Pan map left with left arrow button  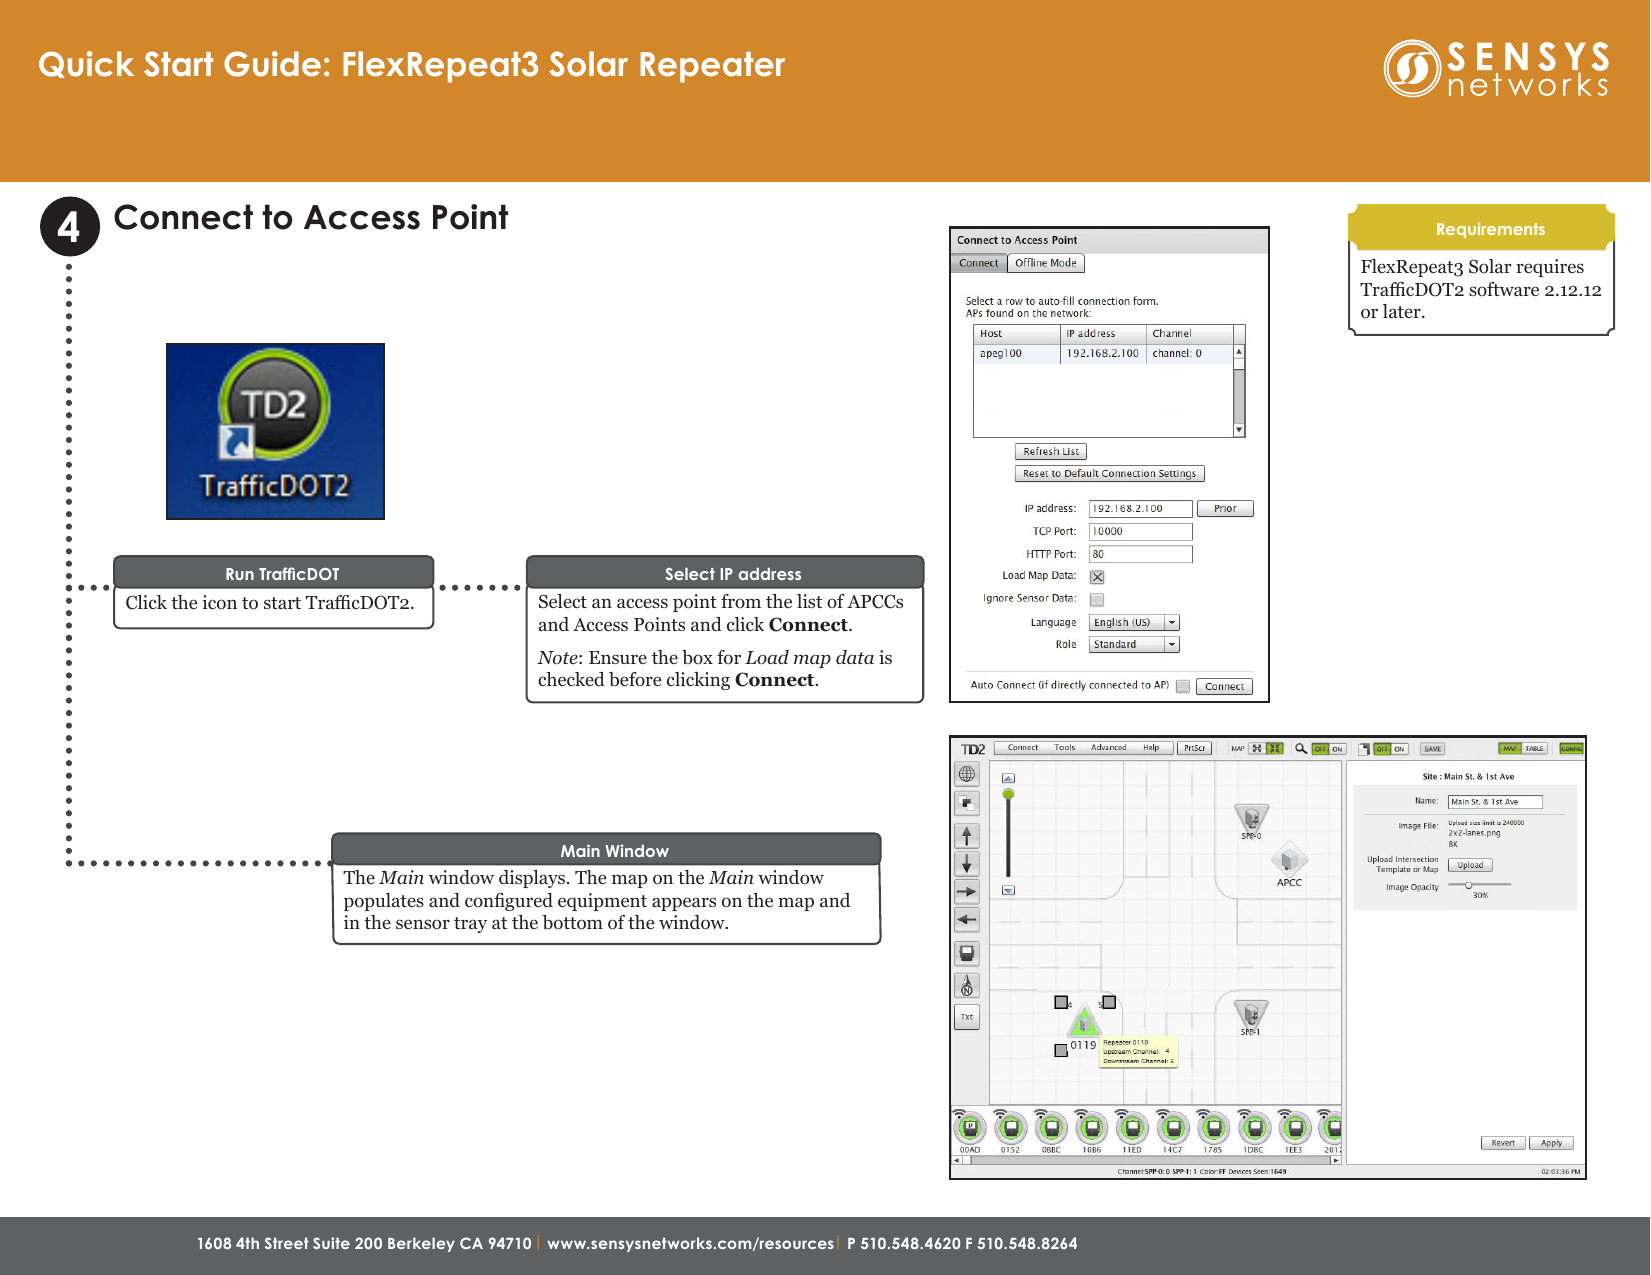pos(967,919)
